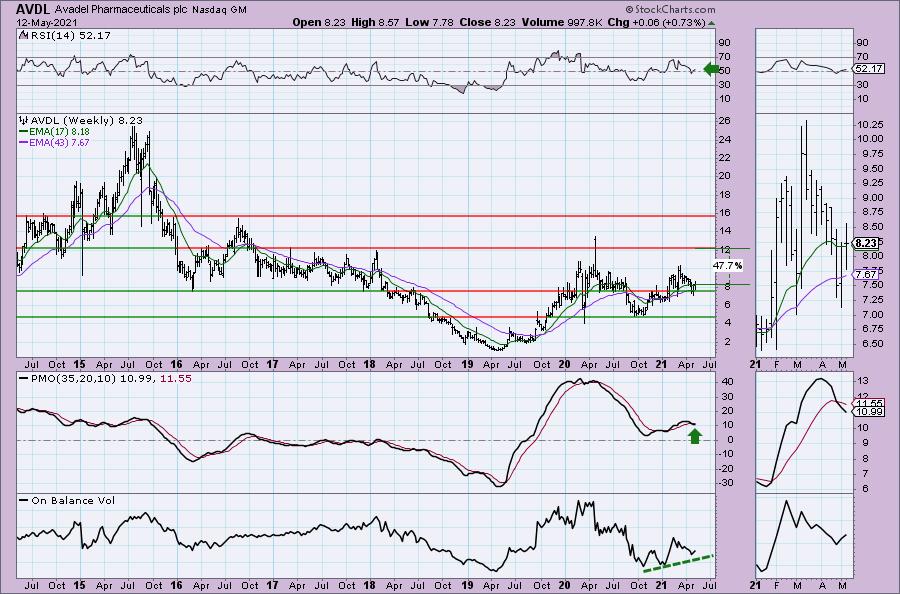This screenshot has height=594, width=900.
Task: Click the 7.00 label on the zoomed price axis
Action: pos(870,315)
